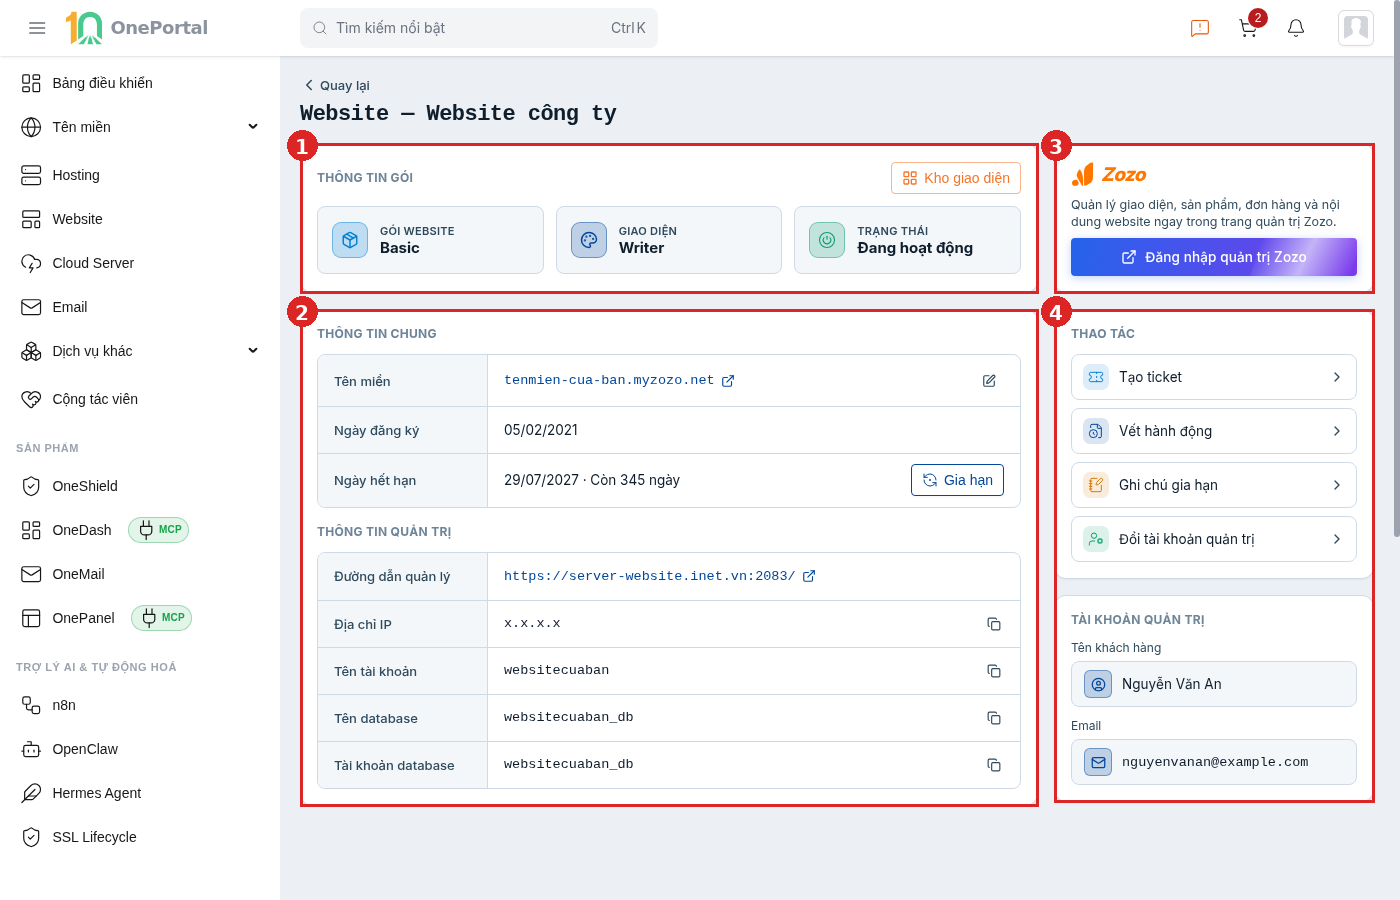Expand the Tên miền sidebar submenu
This screenshot has height=900, width=1400.
(x=253, y=127)
